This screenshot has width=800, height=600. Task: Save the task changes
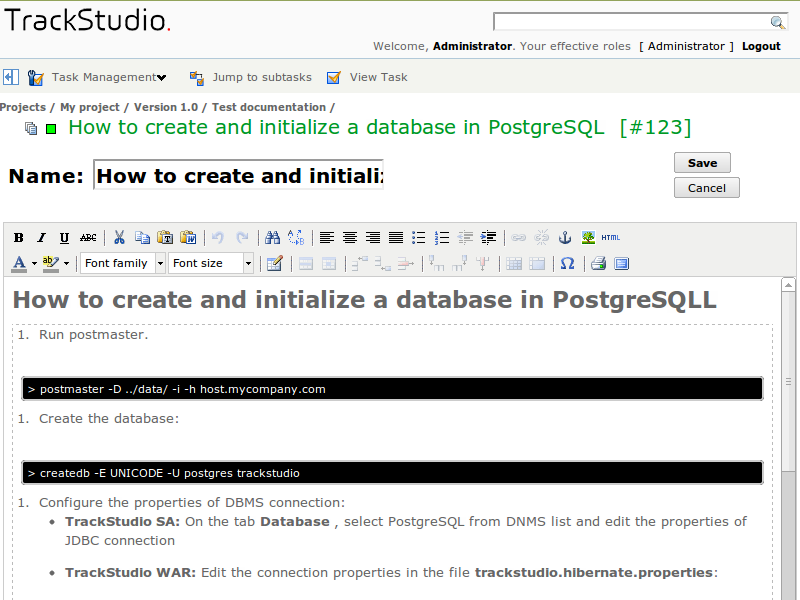tap(703, 163)
